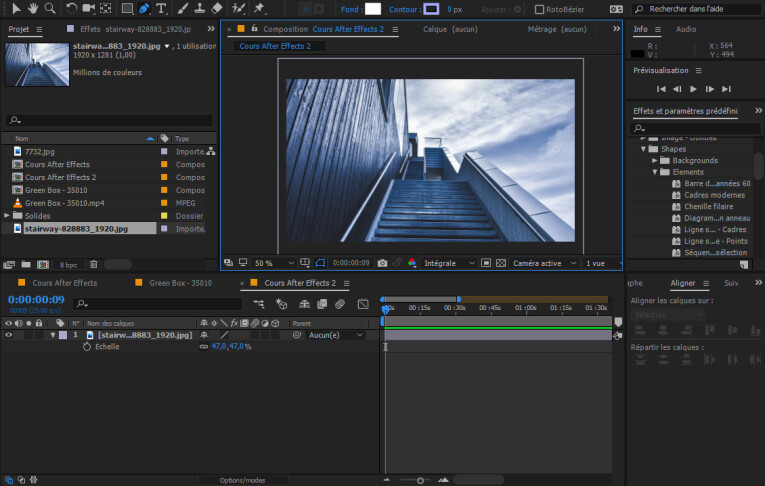Select the Pan Behind anchor tool

pos(106,8)
